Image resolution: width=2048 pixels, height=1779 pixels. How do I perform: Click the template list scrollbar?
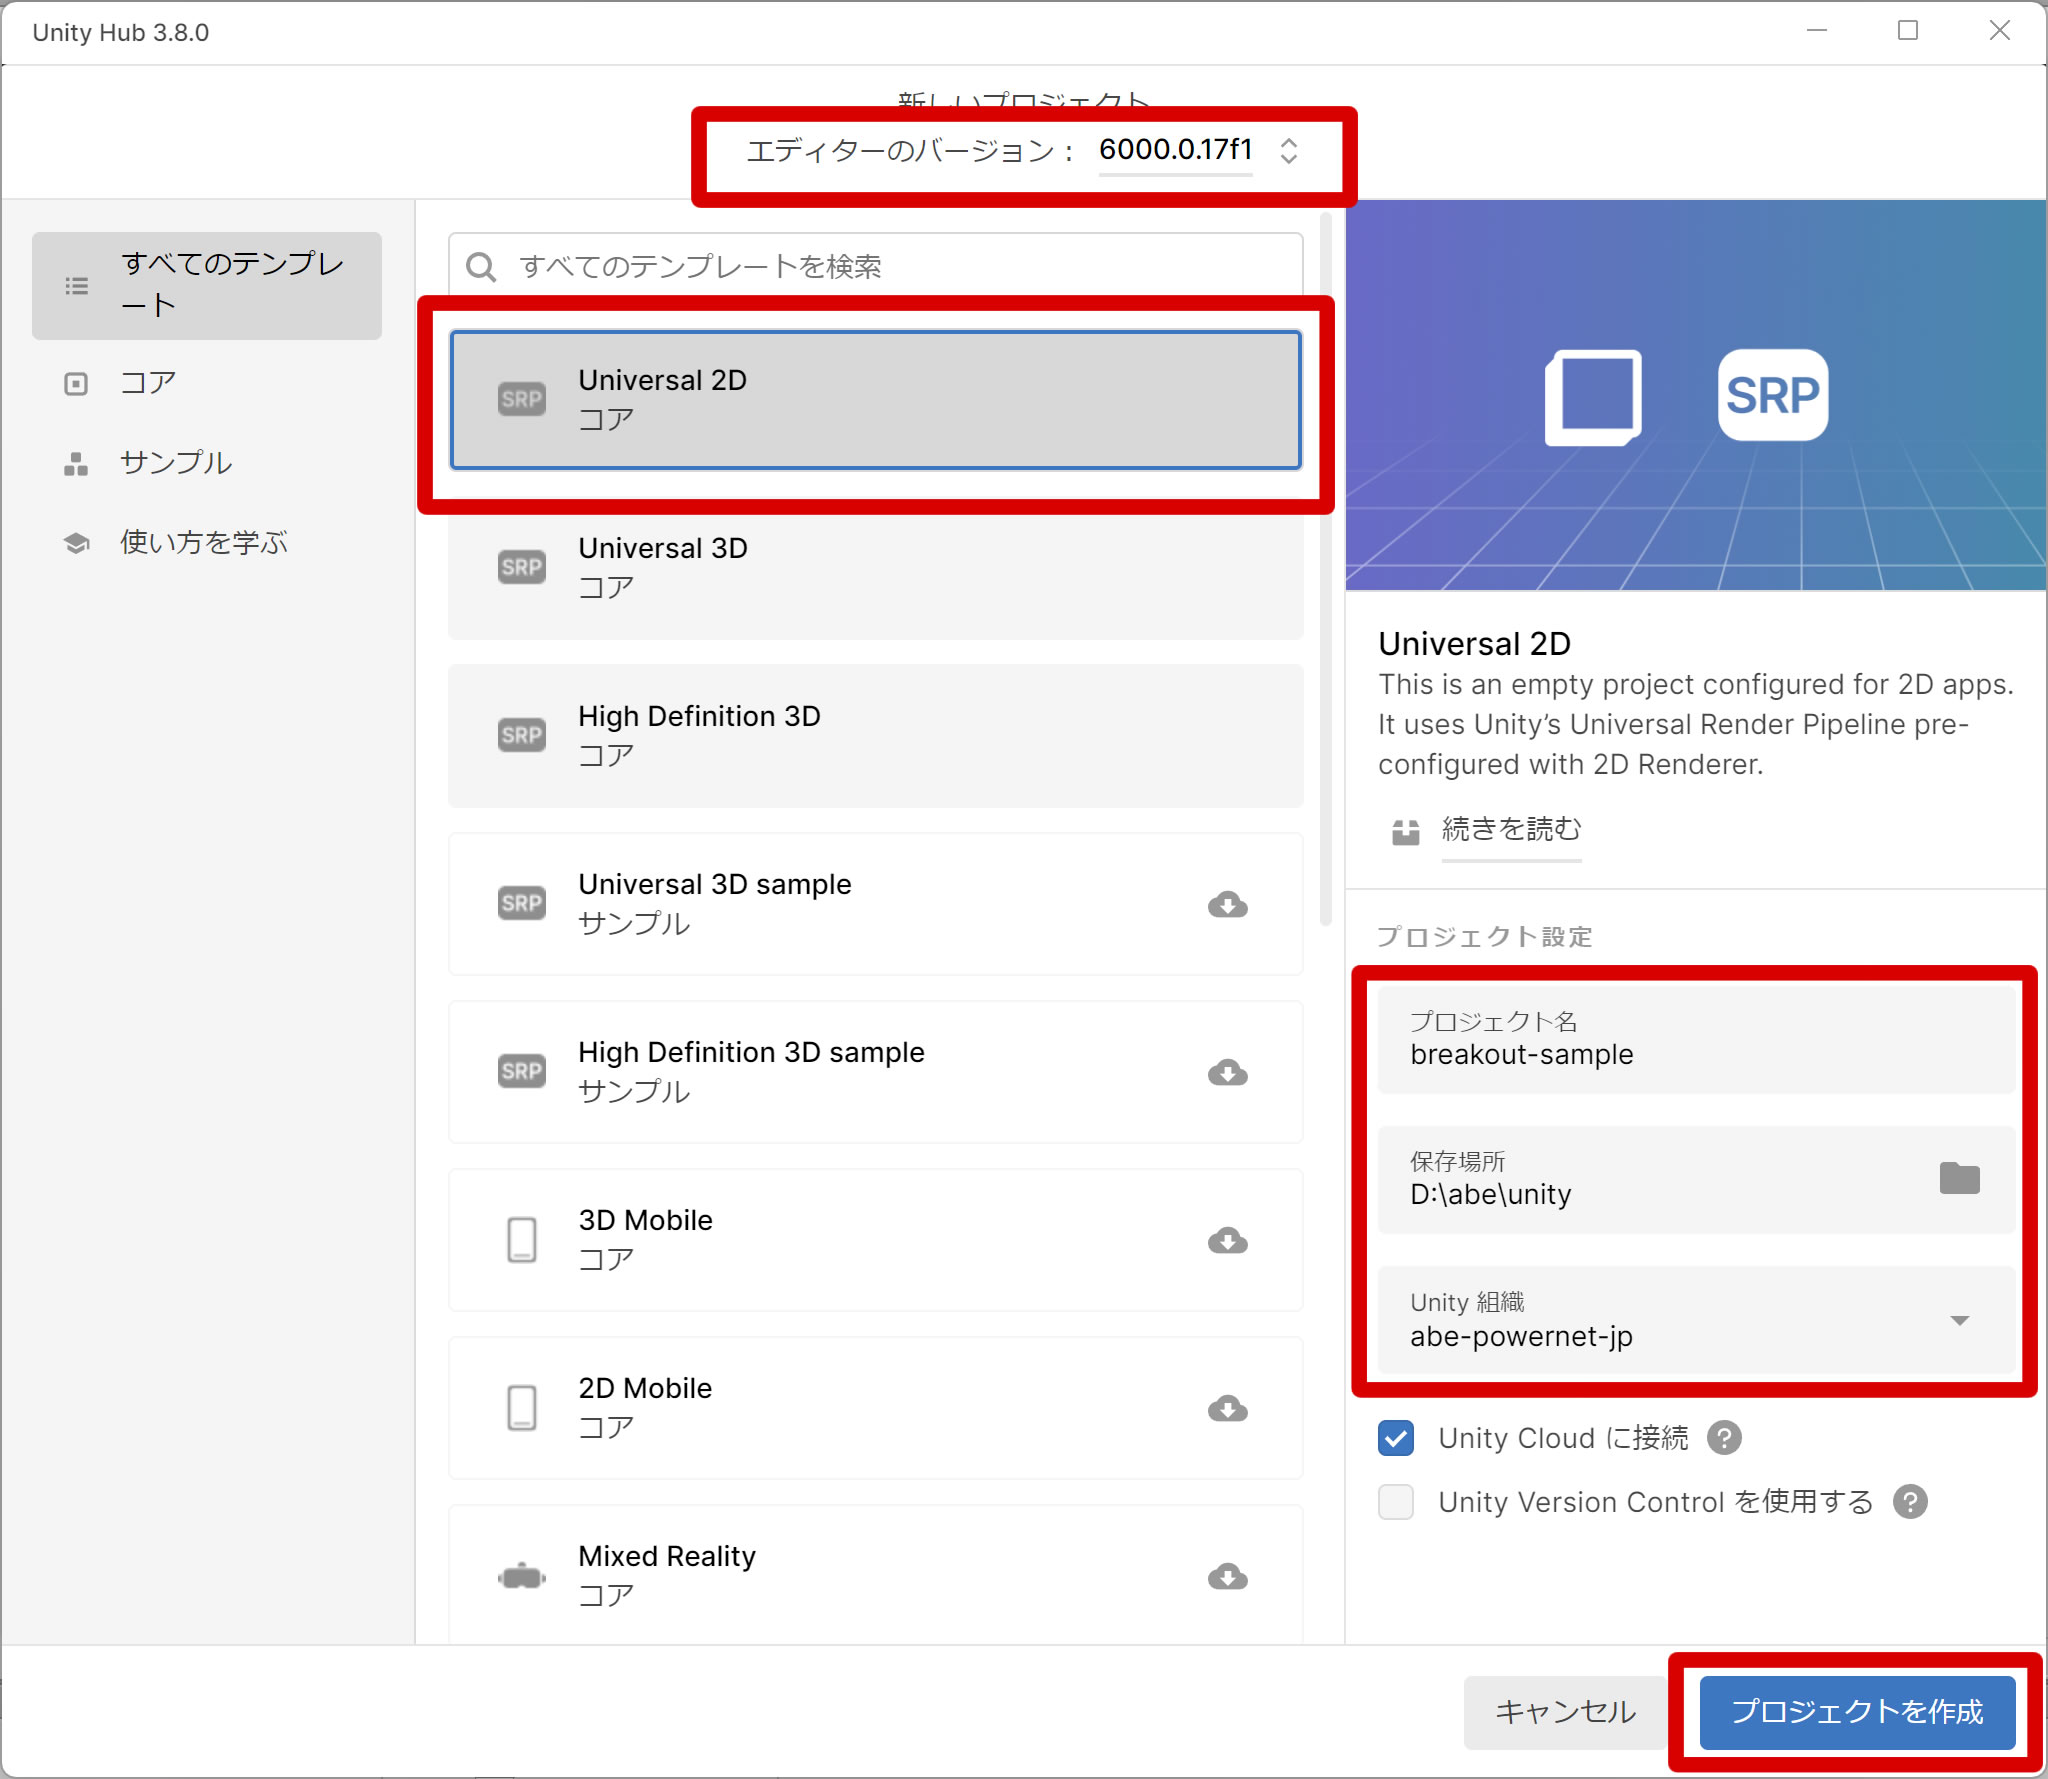1325,569
